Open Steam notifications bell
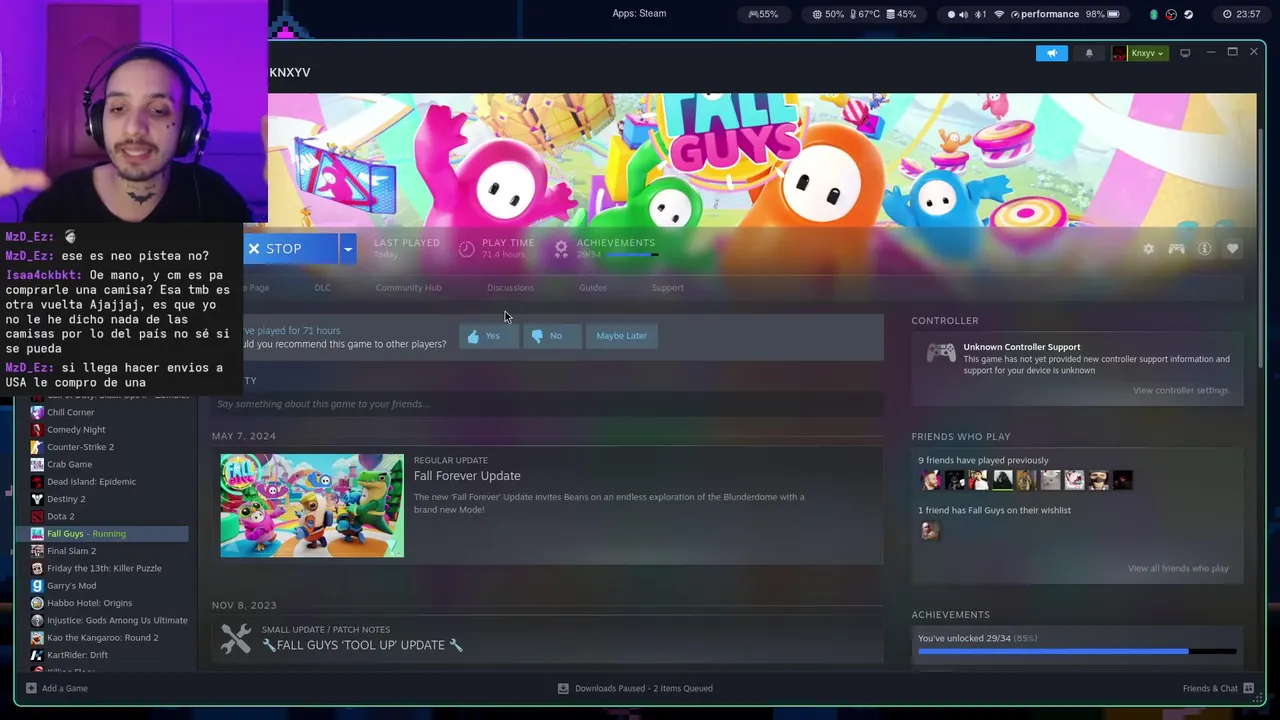The image size is (1280, 720). pos(1089,53)
